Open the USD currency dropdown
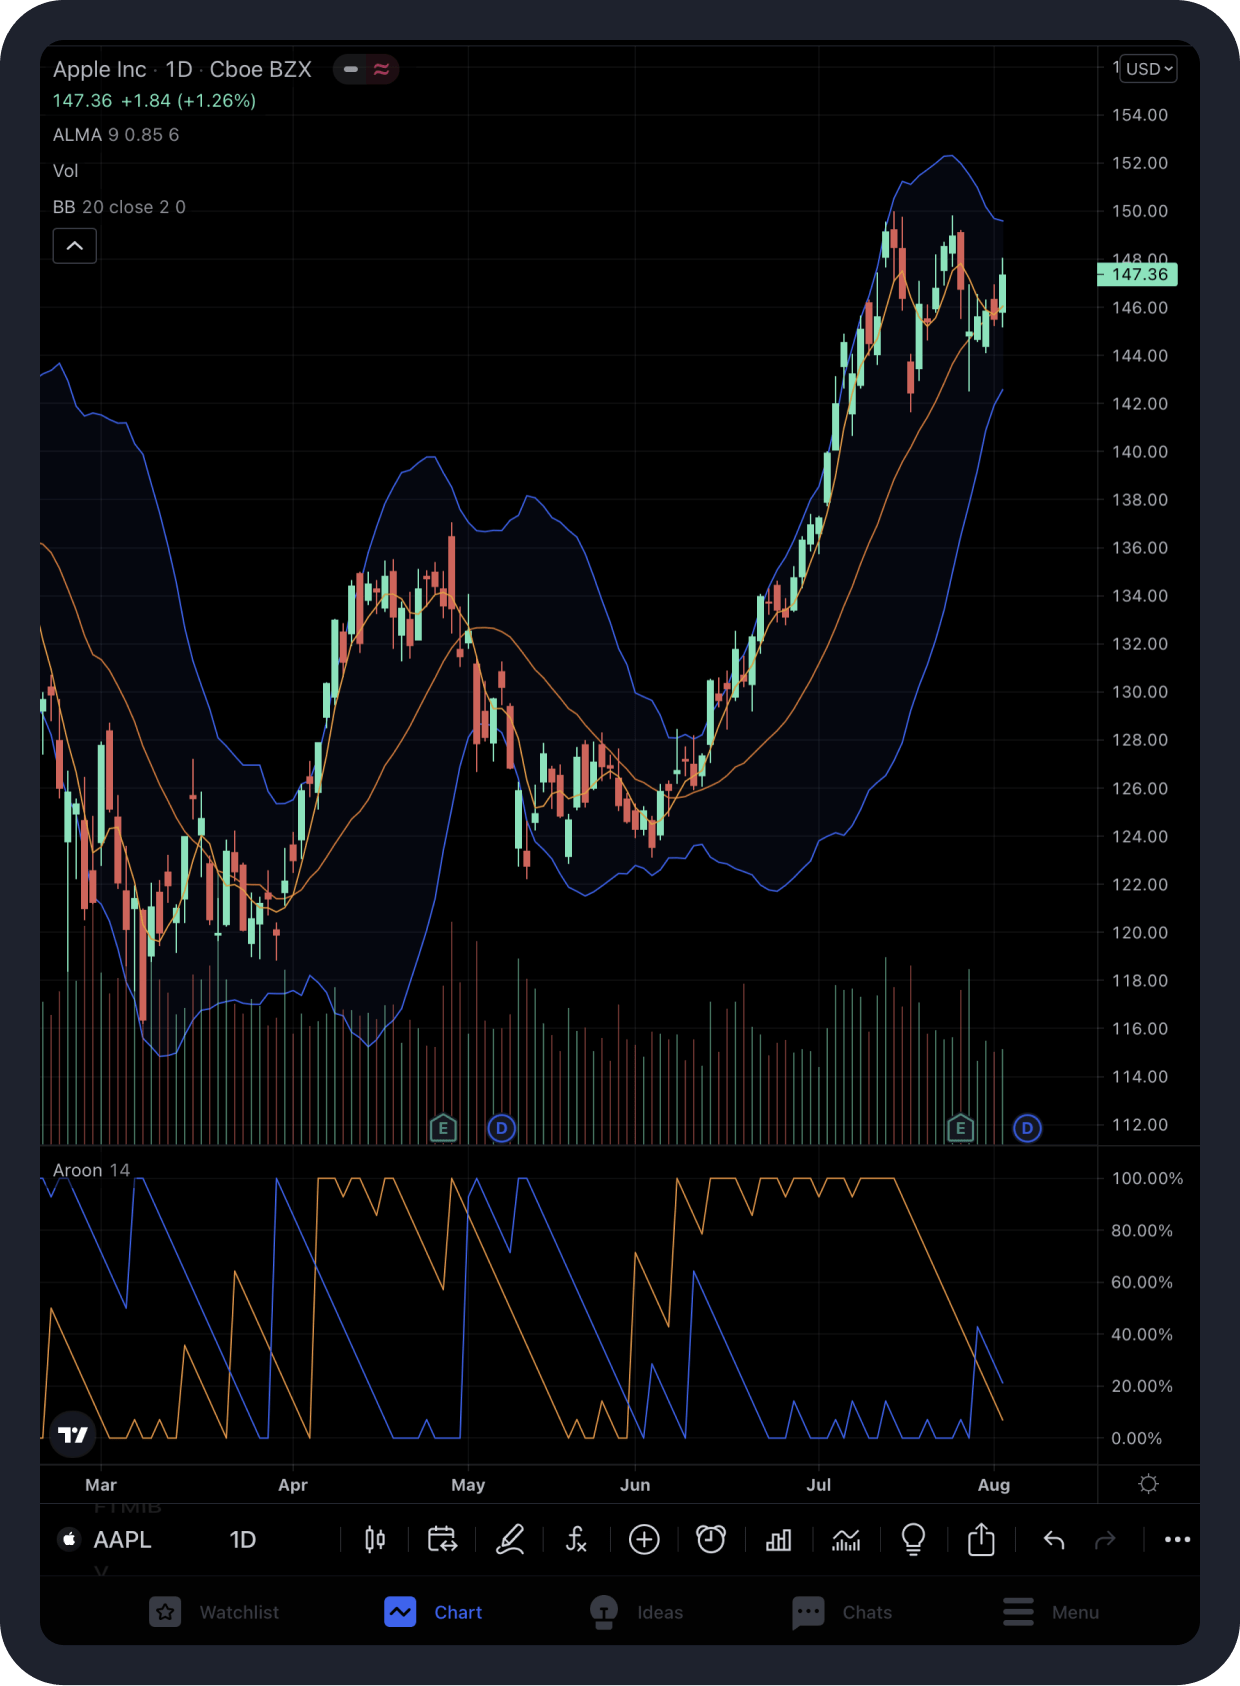Screen dimensions: 1240x1686 (1148, 69)
